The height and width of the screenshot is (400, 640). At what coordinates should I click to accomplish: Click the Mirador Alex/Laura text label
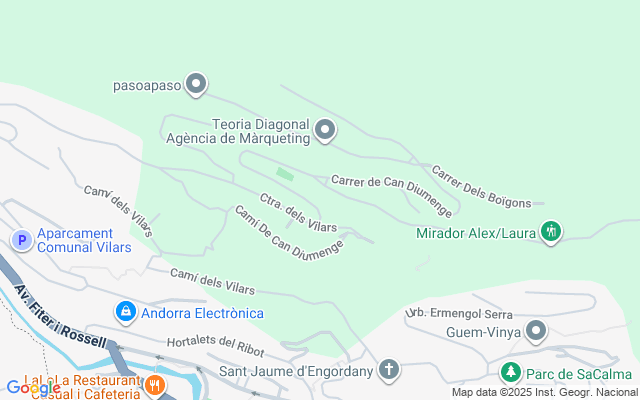476,233
